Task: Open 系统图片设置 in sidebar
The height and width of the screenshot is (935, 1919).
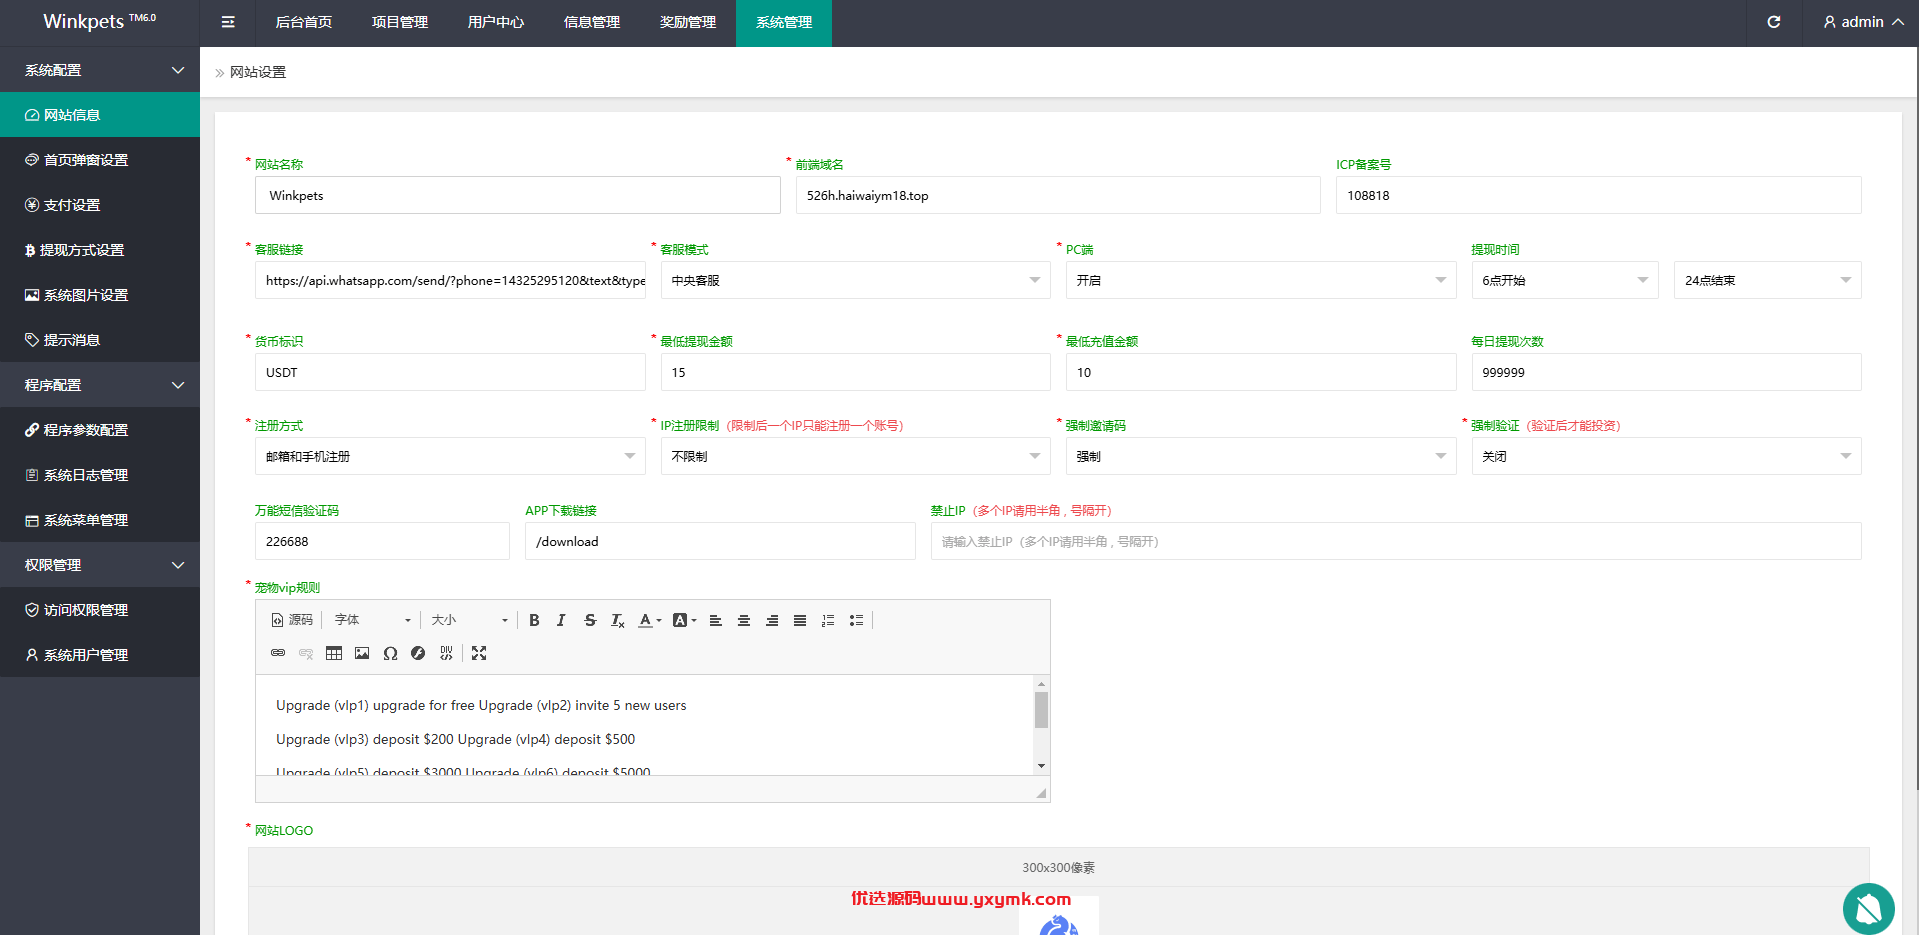Action: [100, 295]
